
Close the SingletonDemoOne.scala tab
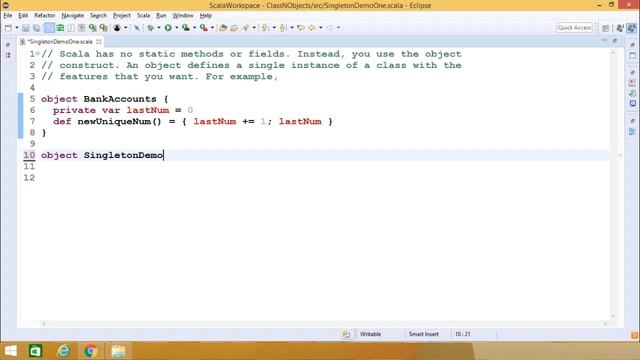click(99, 42)
